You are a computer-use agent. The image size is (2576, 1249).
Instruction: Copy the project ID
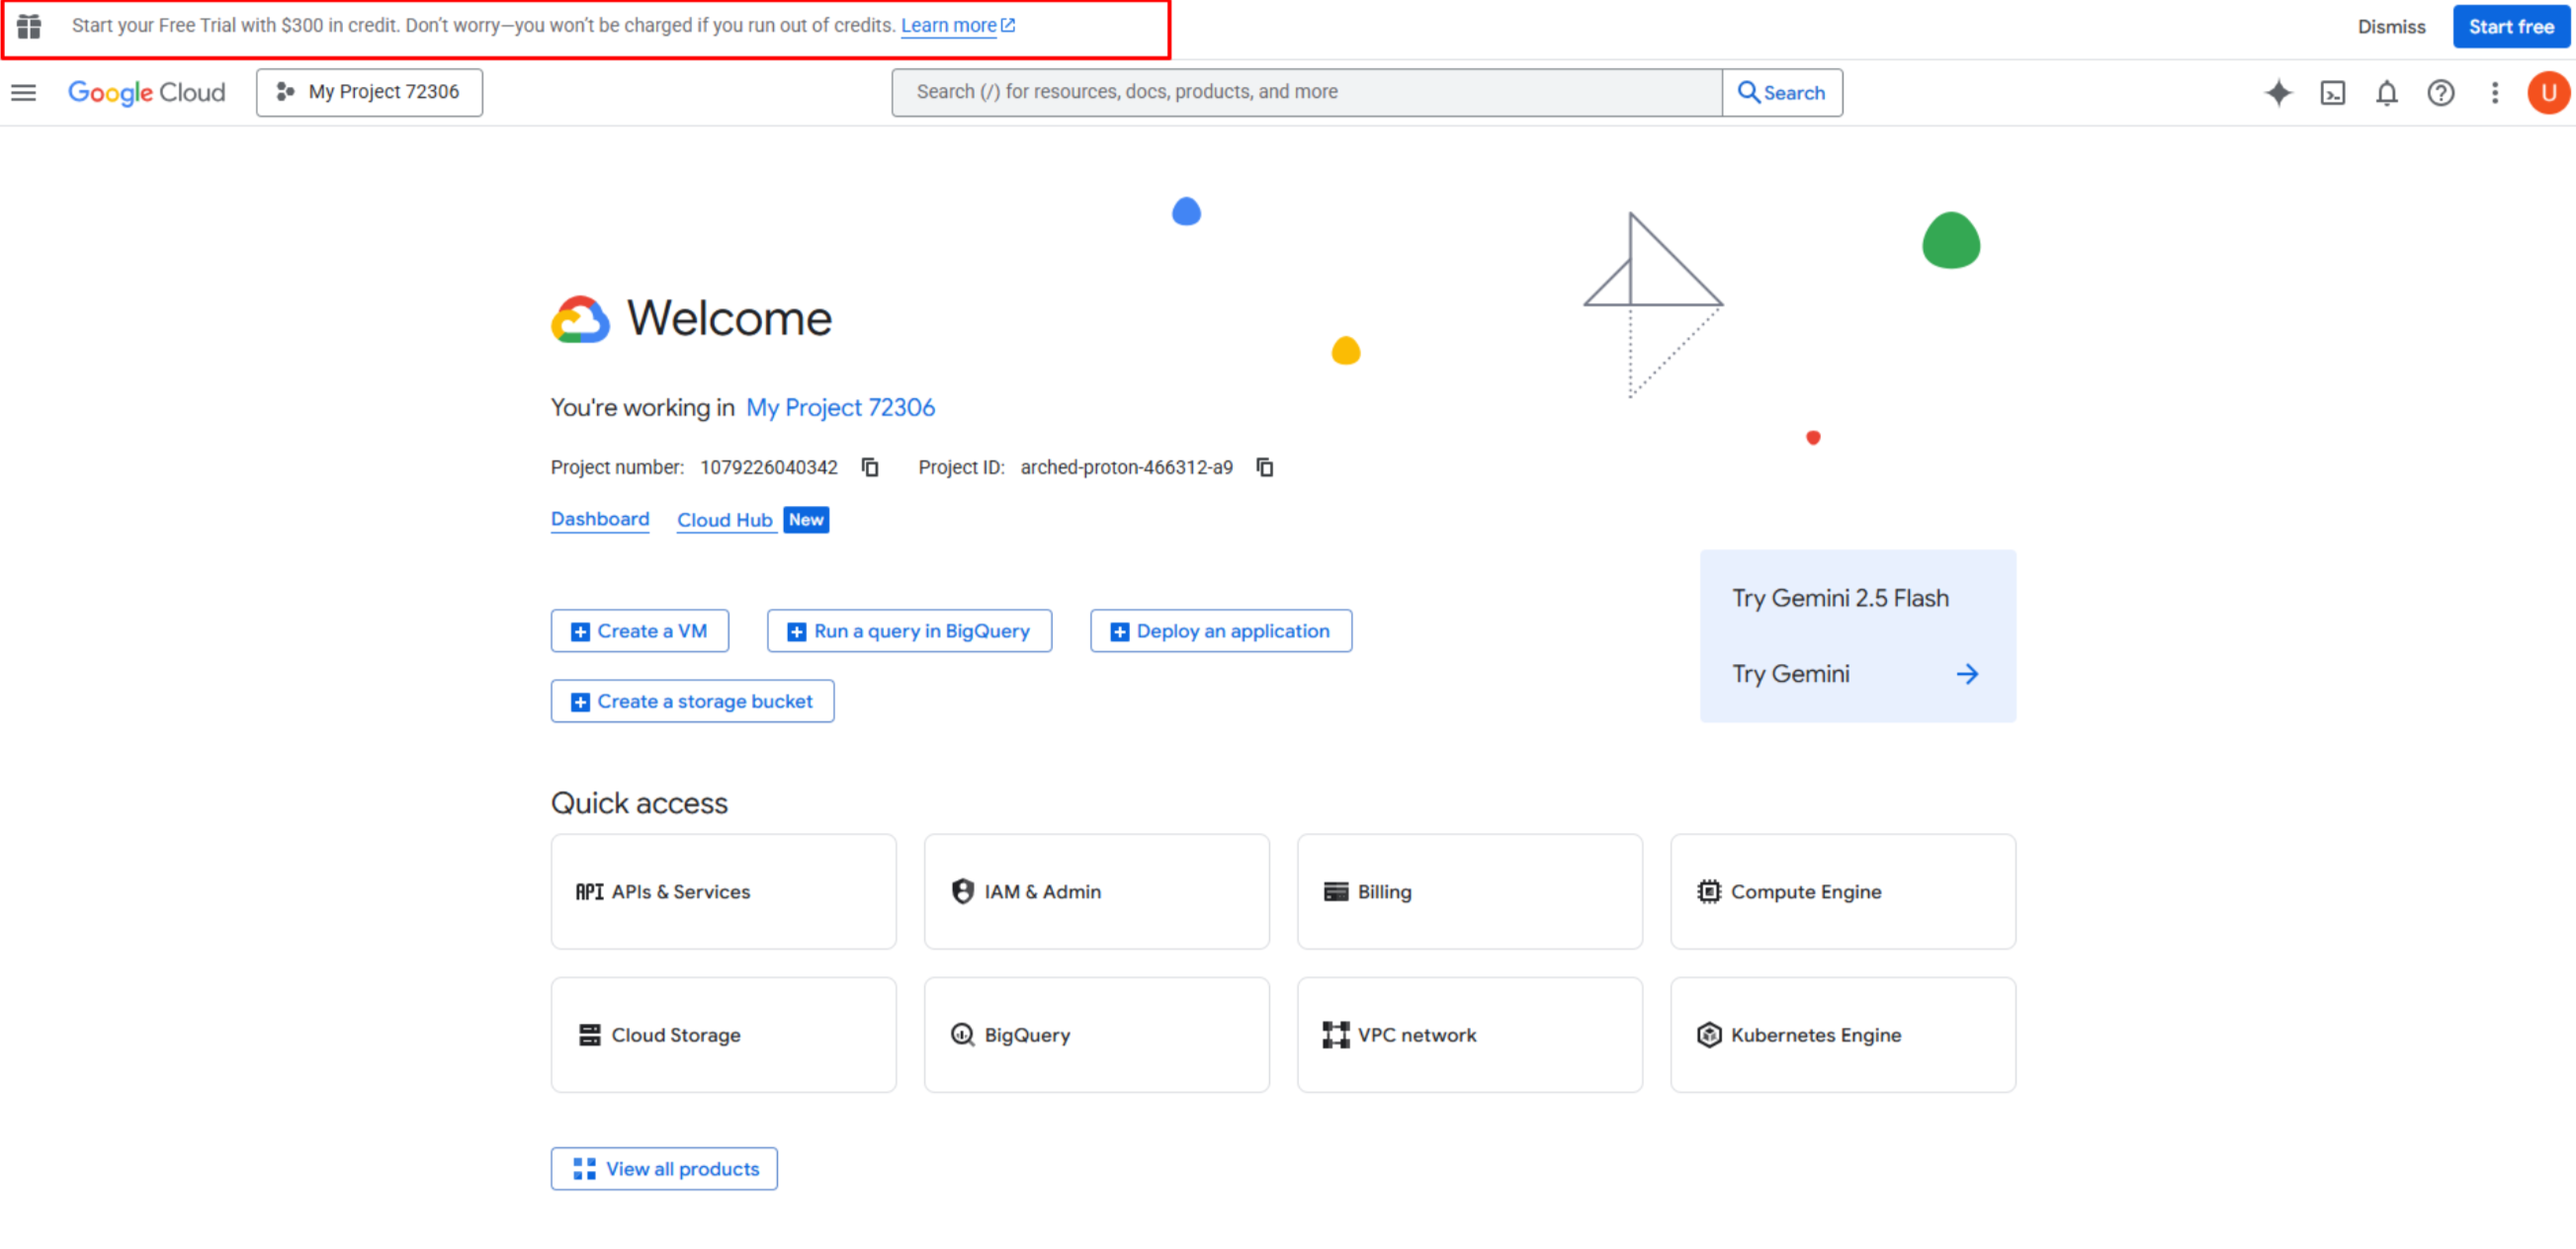coord(1265,467)
